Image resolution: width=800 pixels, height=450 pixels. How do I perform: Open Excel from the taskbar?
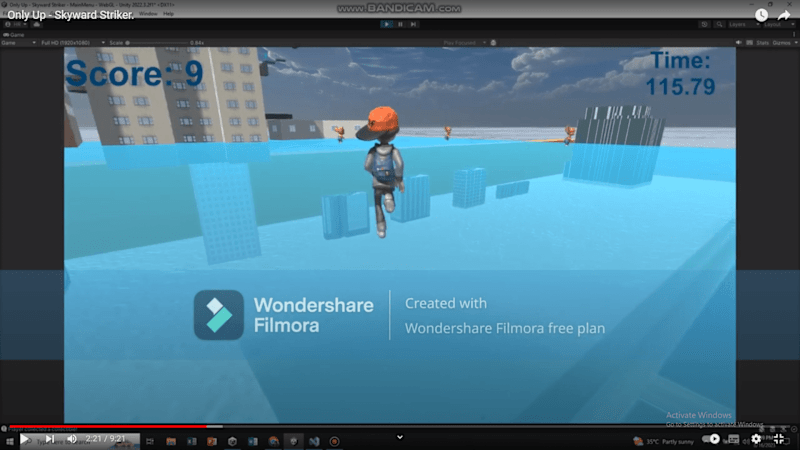[x=191, y=441]
